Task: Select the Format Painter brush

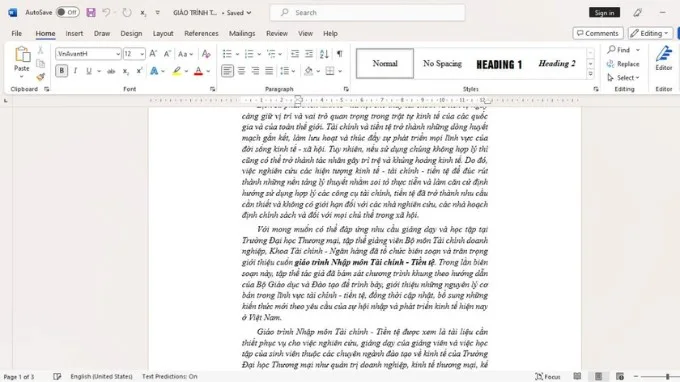Action: pos(41,77)
